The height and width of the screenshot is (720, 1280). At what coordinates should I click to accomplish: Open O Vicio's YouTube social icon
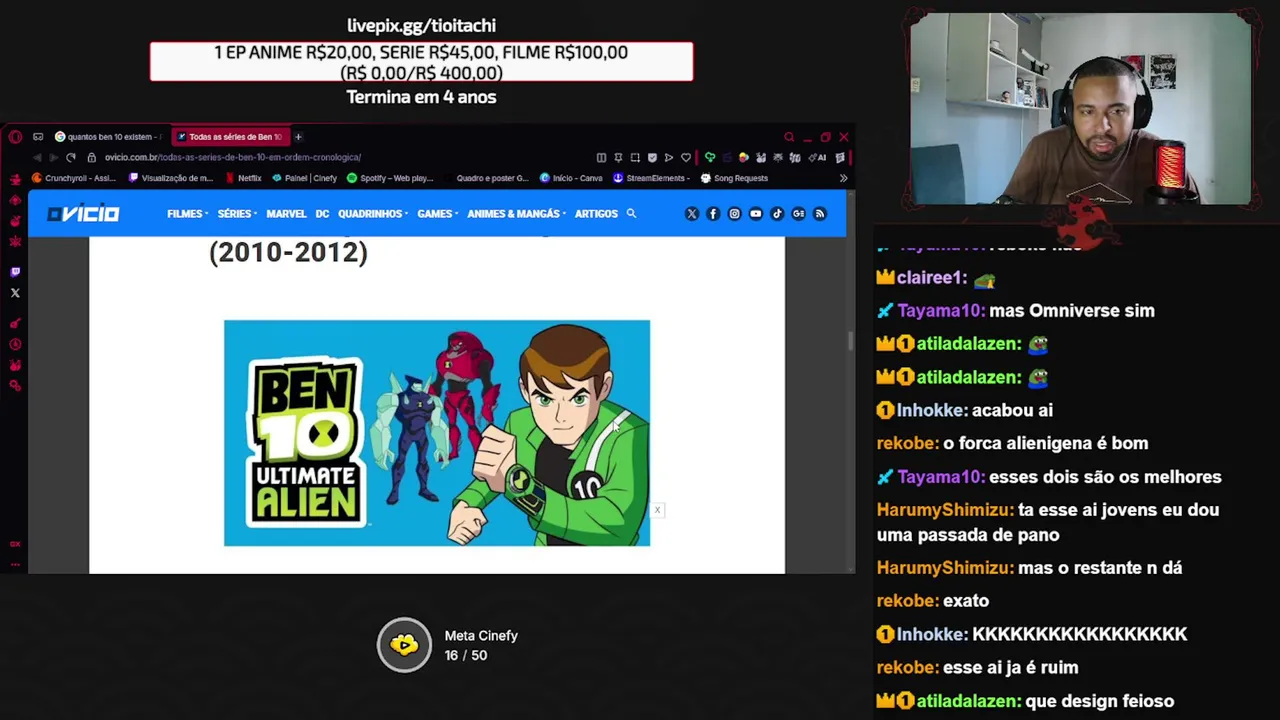point(756,213)
